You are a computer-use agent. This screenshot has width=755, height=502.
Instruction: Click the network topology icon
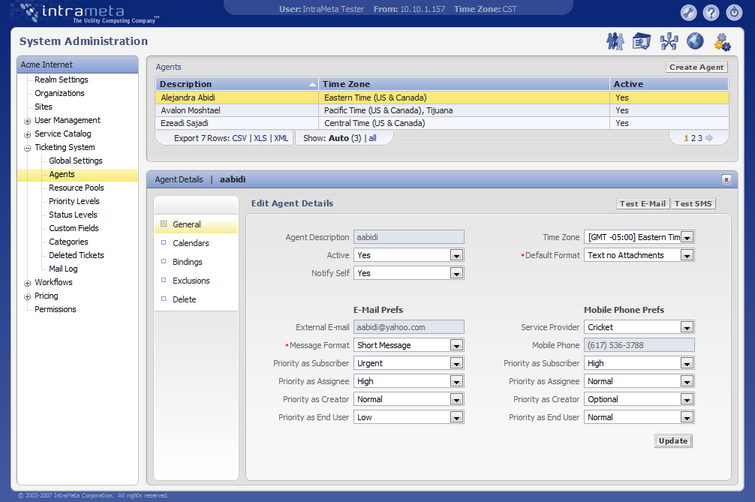[669, 41]
